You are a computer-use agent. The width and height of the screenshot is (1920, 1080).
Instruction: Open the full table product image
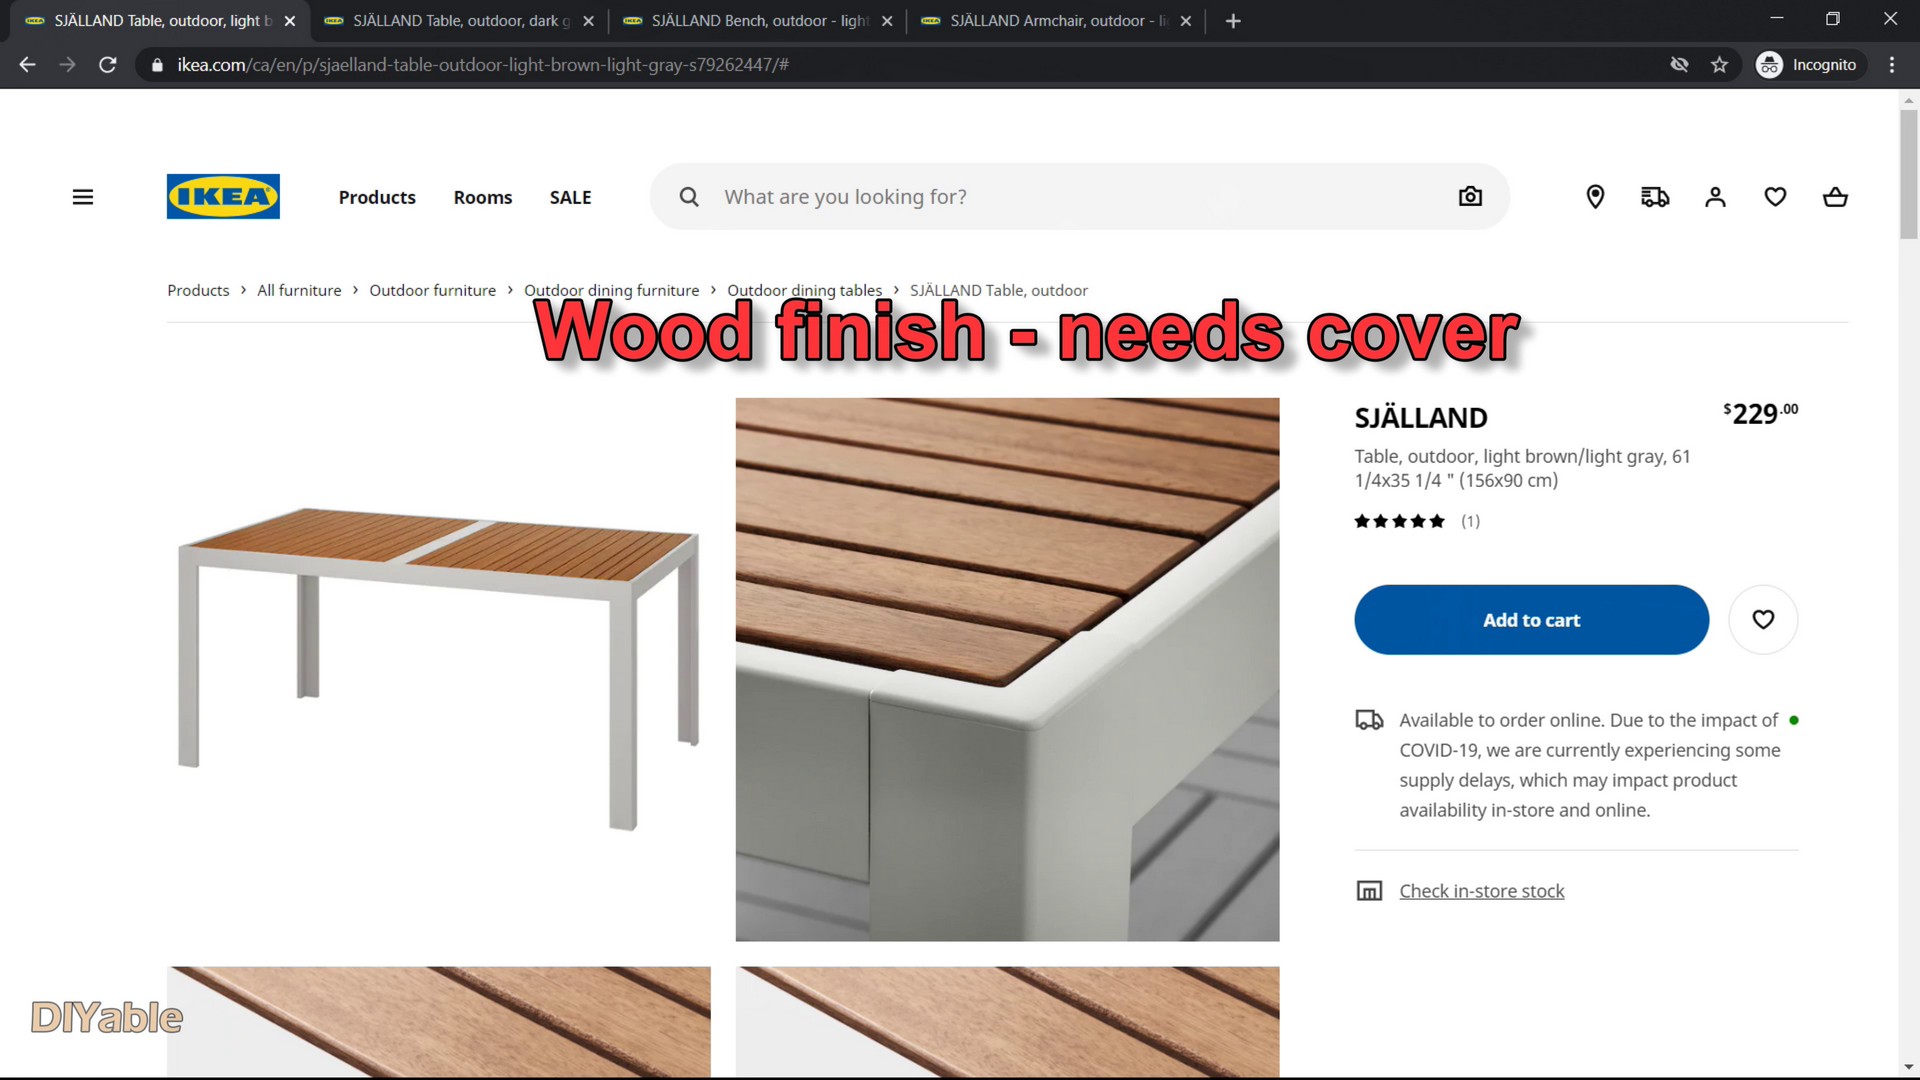point(439,669)
